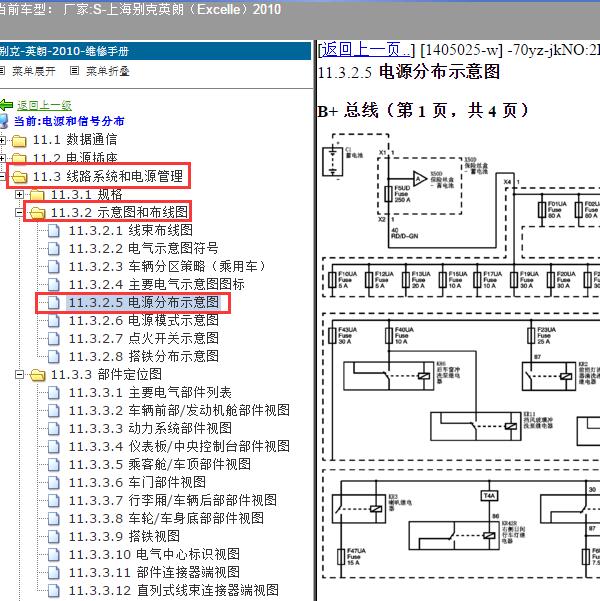
Task: Open 11.3.2.3 车辆分区策略（乘用车）
Action: coord(167,266)
